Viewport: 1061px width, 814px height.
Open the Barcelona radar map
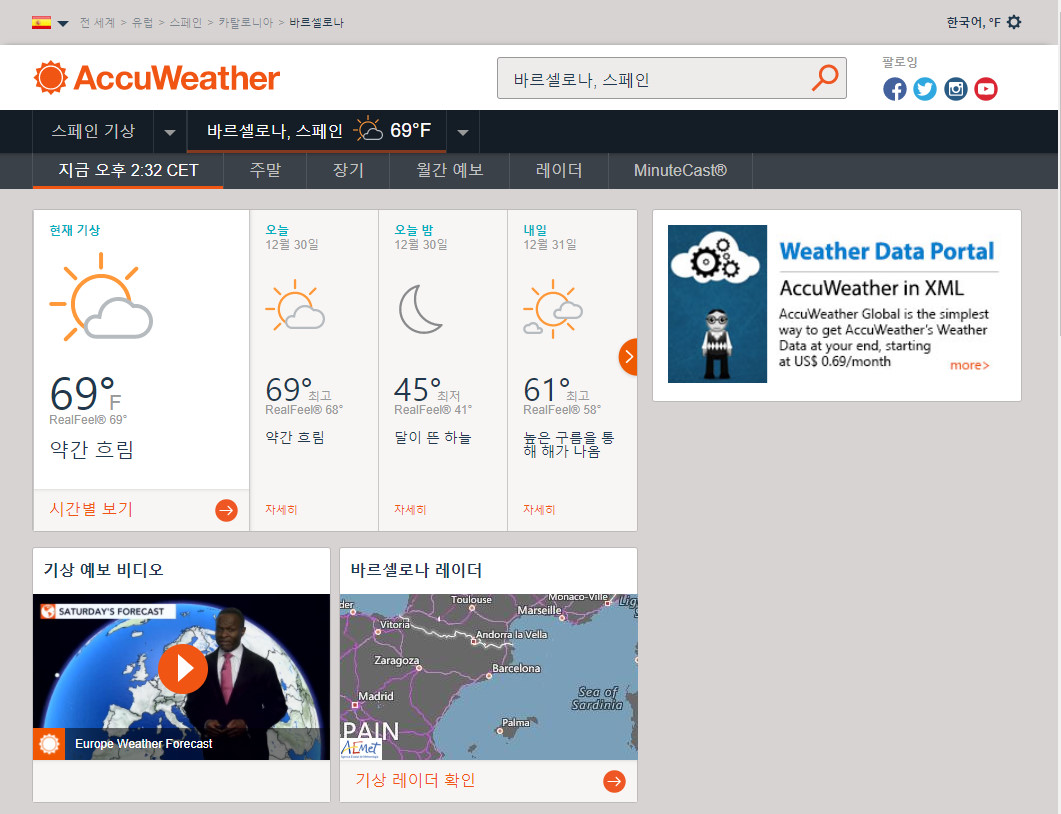(489, 677)
